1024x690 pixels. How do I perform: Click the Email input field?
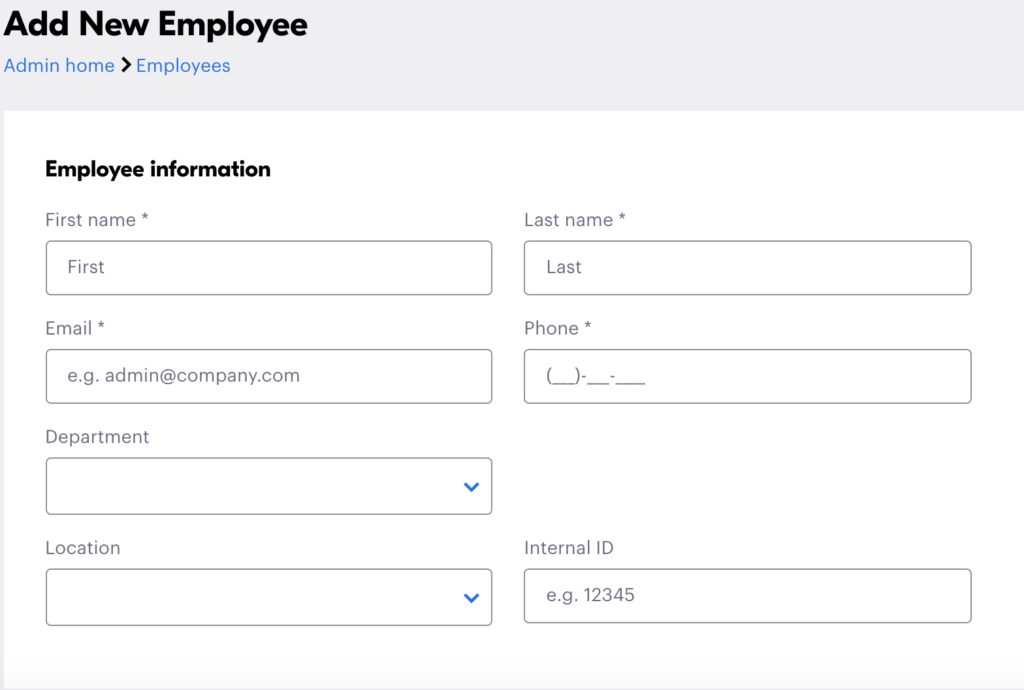[268, 376]
